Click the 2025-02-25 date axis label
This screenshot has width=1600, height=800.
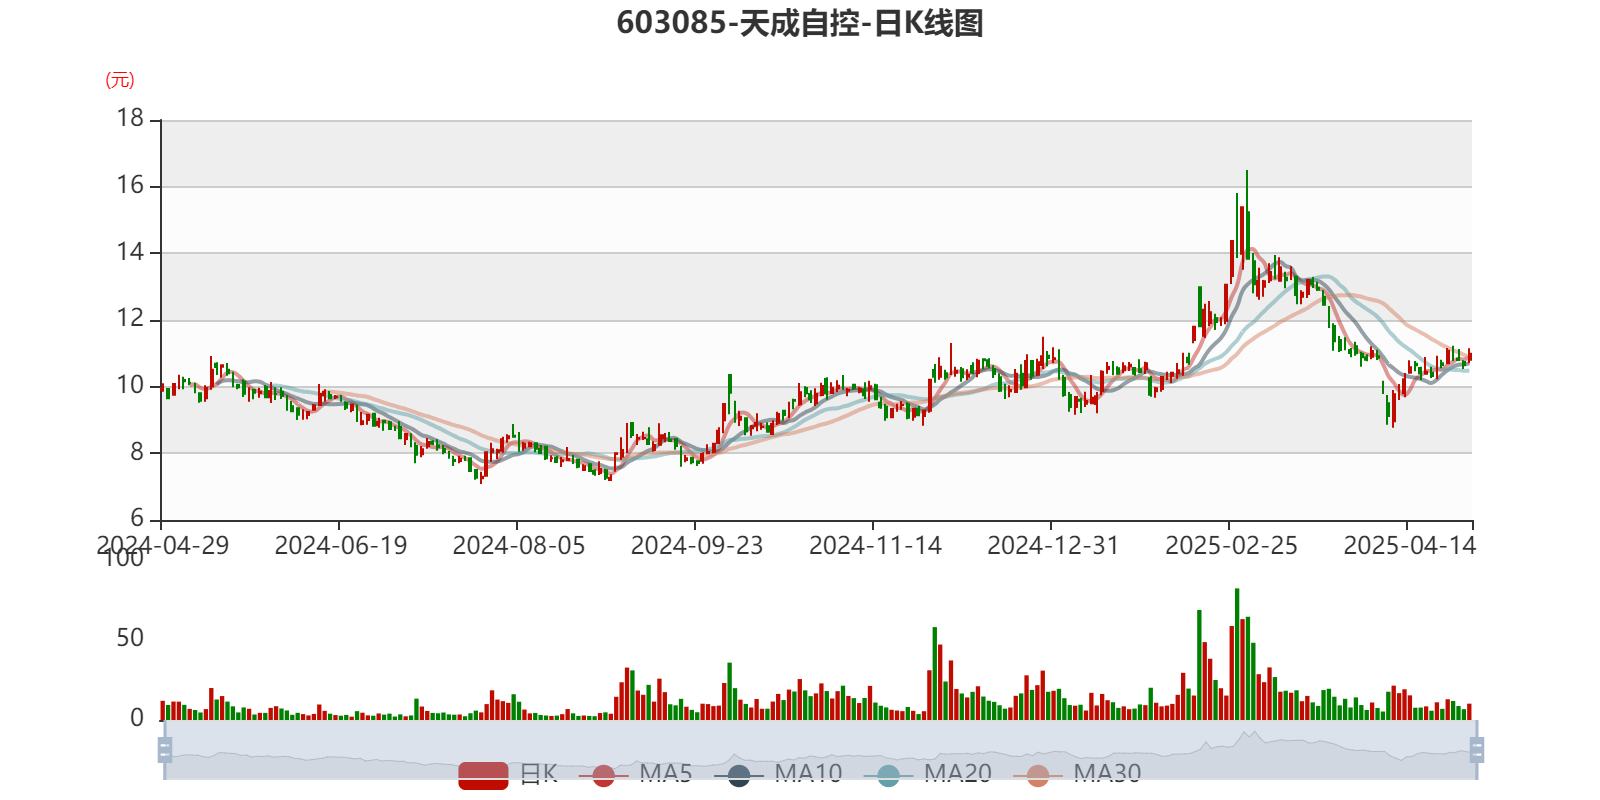1231,545
